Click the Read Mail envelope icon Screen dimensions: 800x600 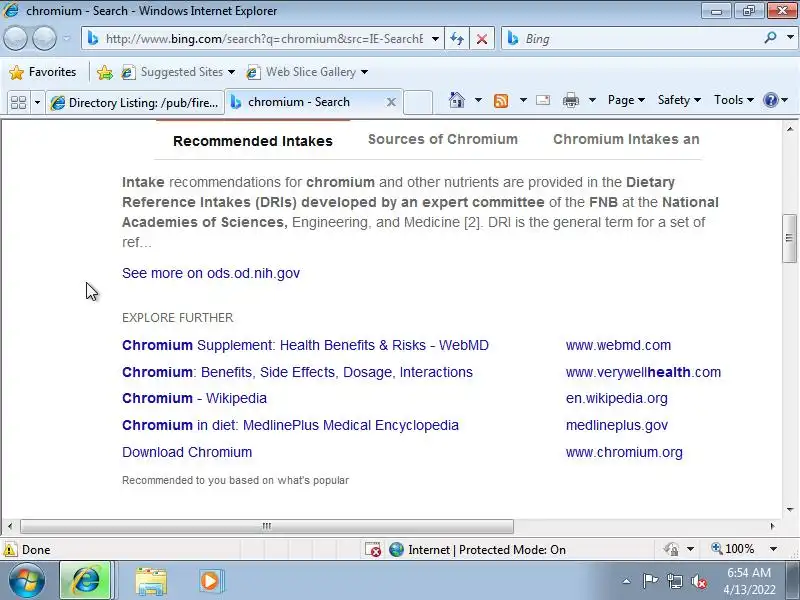[x=543, y=100]
